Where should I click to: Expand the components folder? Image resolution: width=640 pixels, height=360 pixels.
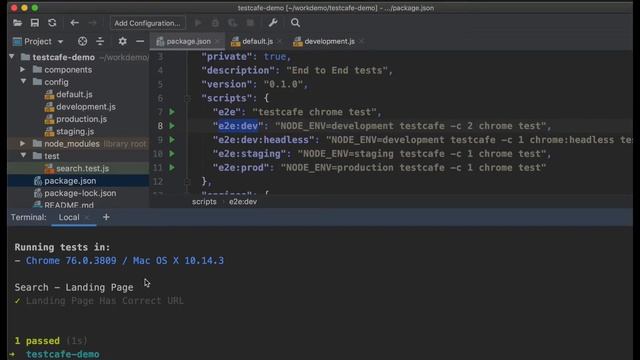pos(23,69)
